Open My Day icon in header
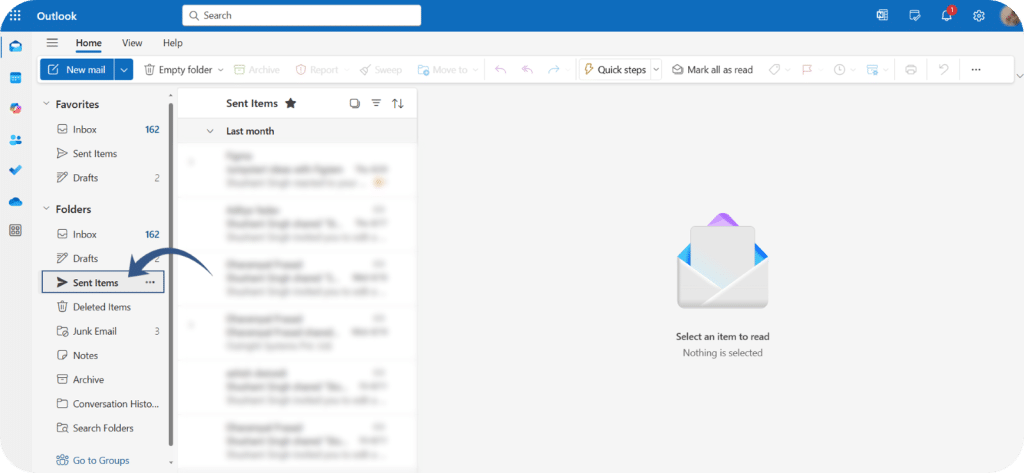Screen dimensions: 1024x473 pos(915,16)
